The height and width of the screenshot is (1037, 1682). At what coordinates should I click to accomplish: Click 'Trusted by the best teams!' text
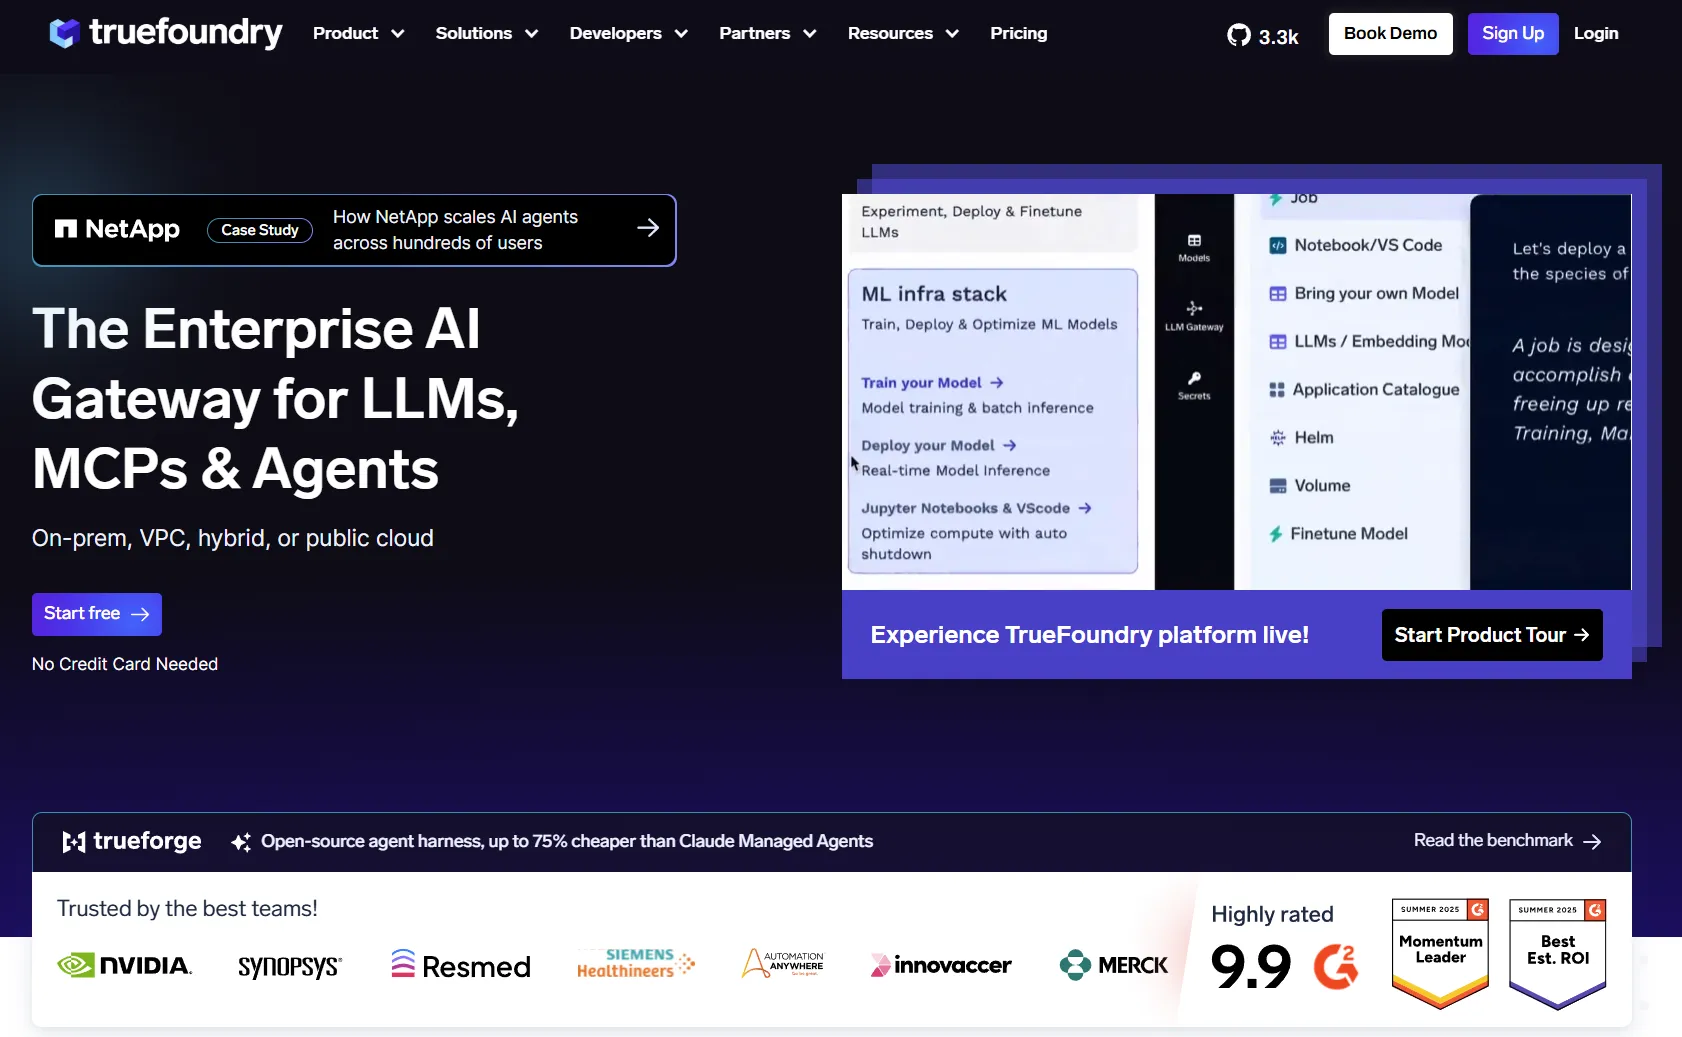(187, 908)
